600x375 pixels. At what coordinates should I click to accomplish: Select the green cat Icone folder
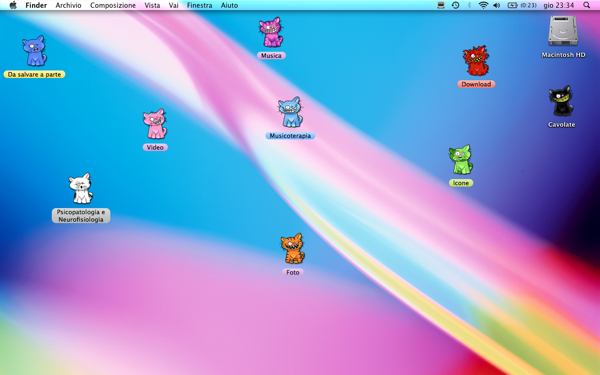[461, 160]
